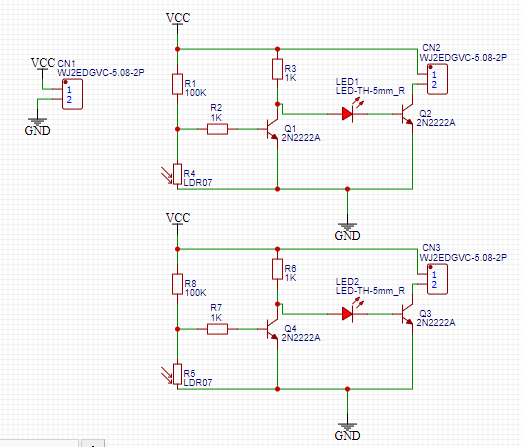Click pin 2 of connector CN2
This screenshot has height=447, width=521.
click(434, 84)
